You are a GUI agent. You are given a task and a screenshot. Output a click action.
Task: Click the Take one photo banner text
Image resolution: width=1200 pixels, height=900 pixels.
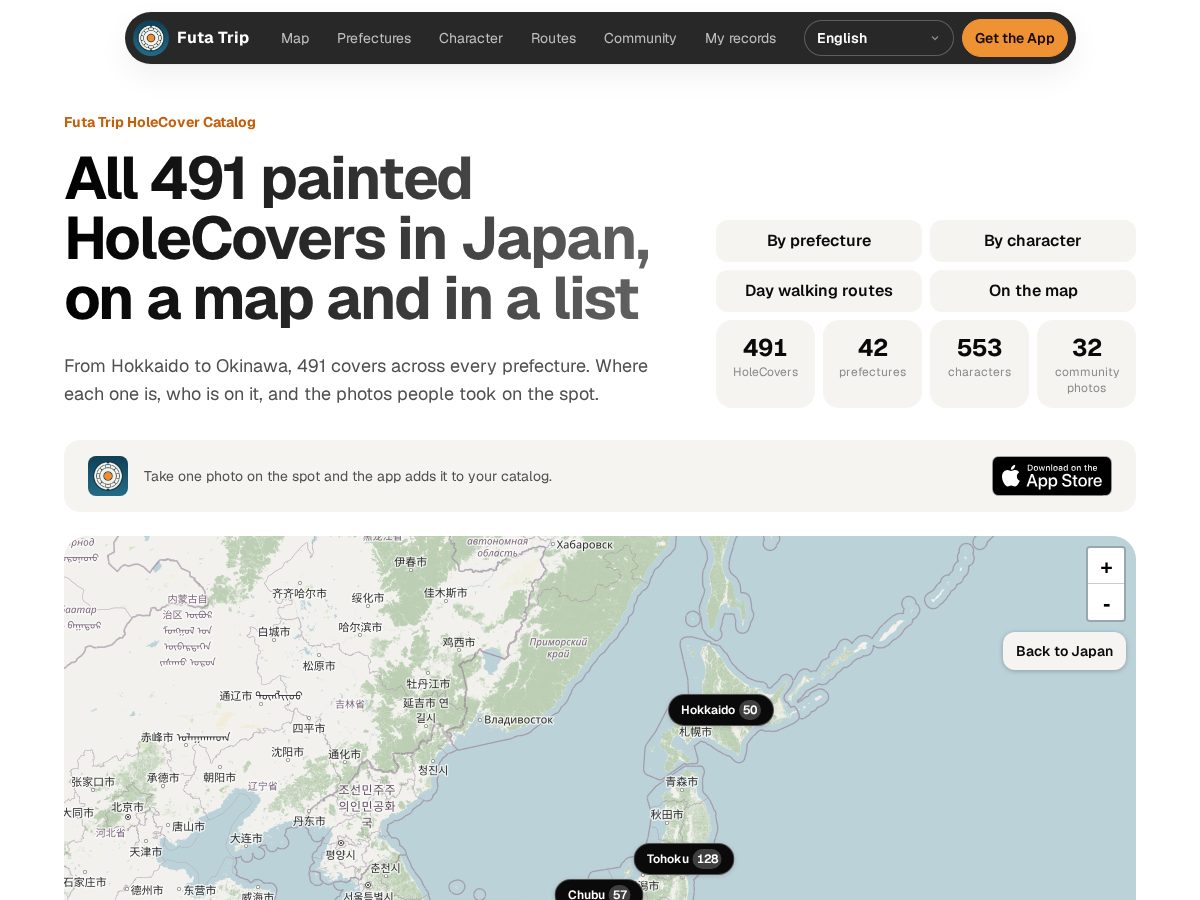click(348, 476)
